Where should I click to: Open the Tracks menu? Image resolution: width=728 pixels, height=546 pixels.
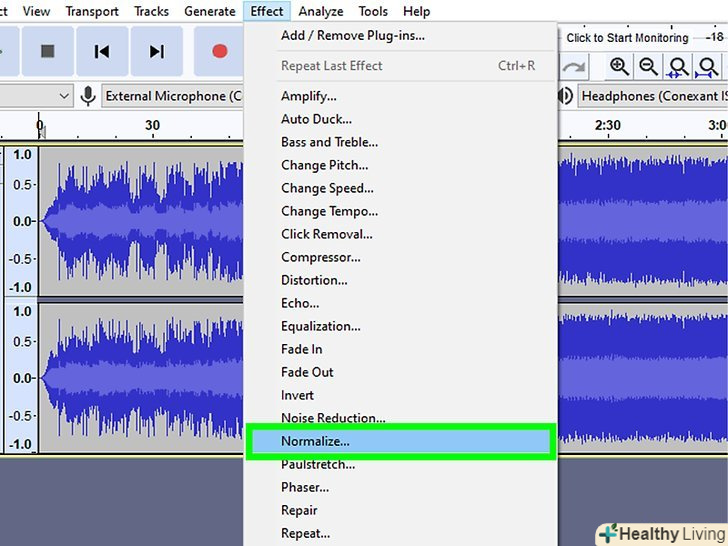pos(151,11)
